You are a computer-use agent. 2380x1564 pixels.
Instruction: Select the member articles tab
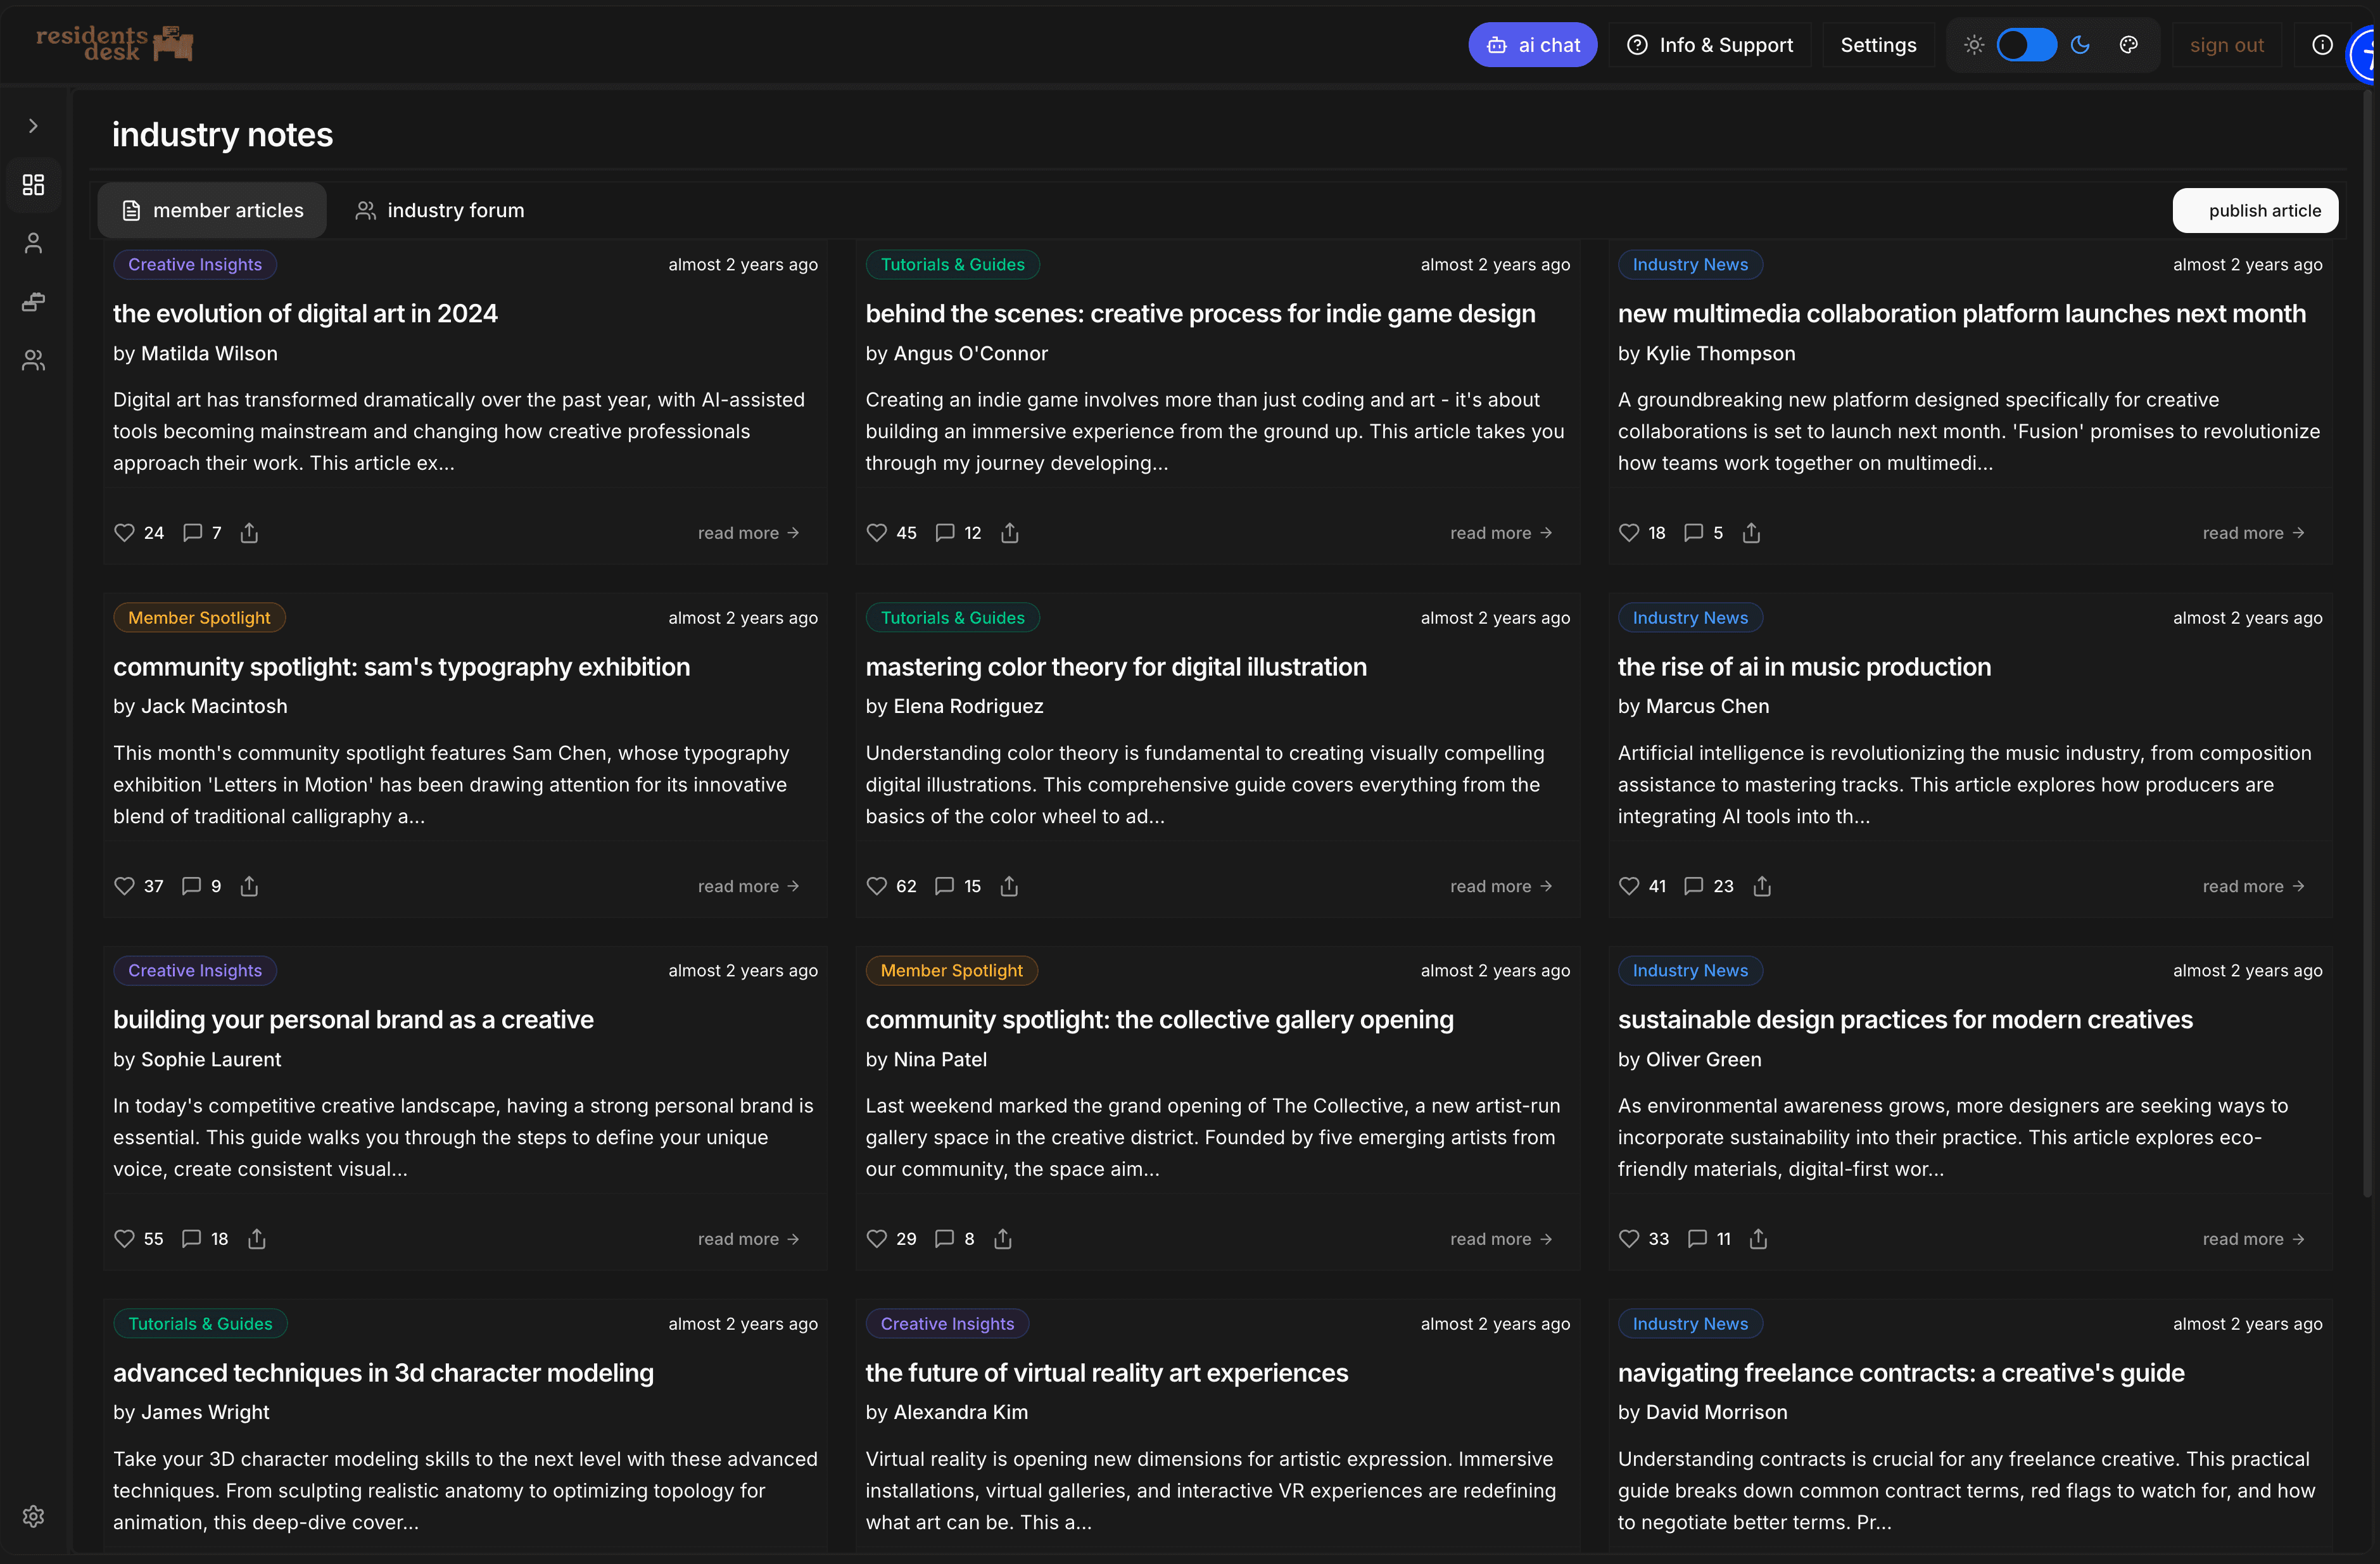coord(212,210)
